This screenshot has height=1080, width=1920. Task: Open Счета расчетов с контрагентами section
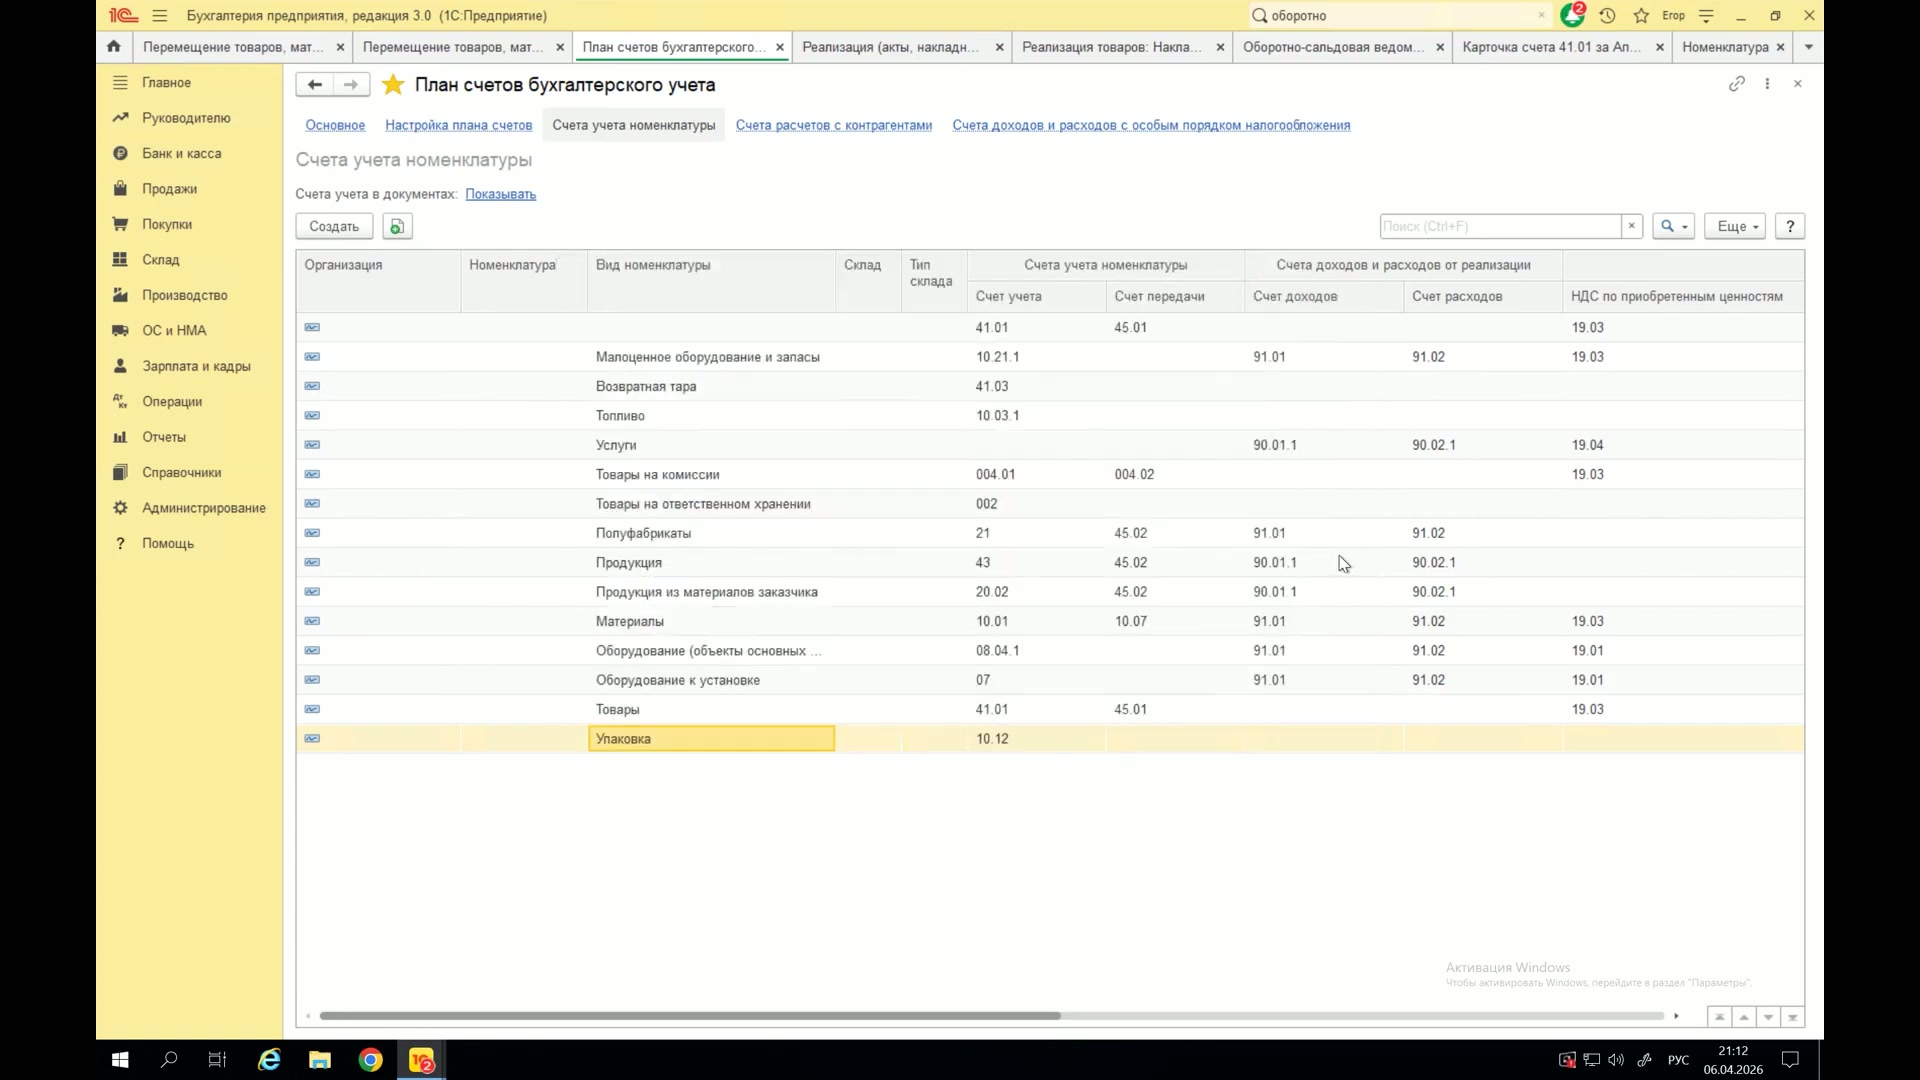point(834,125)
